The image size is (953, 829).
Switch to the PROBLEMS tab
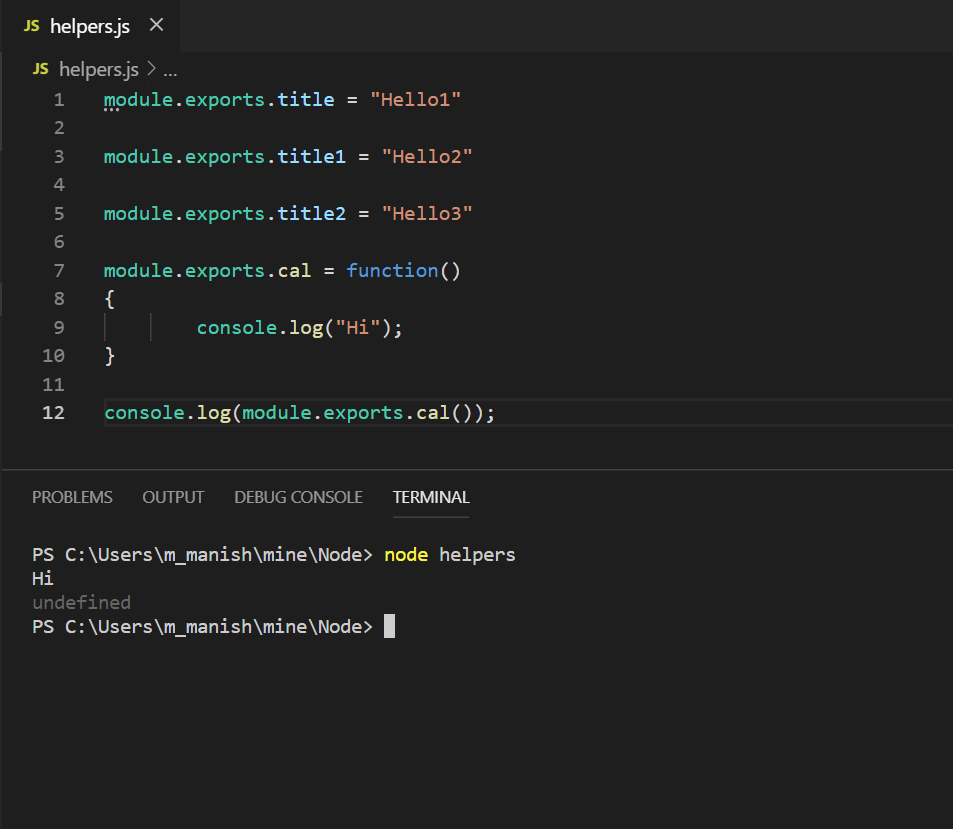(71, 497)
